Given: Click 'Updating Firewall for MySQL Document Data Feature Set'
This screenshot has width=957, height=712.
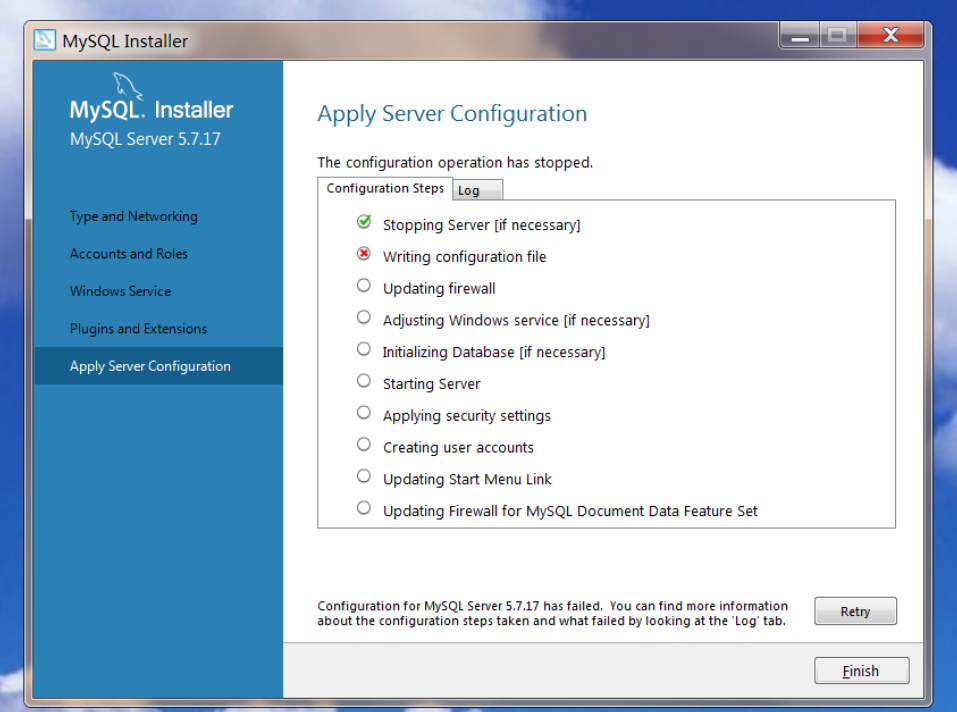Looking at the screenshot, I should point(570,511).
